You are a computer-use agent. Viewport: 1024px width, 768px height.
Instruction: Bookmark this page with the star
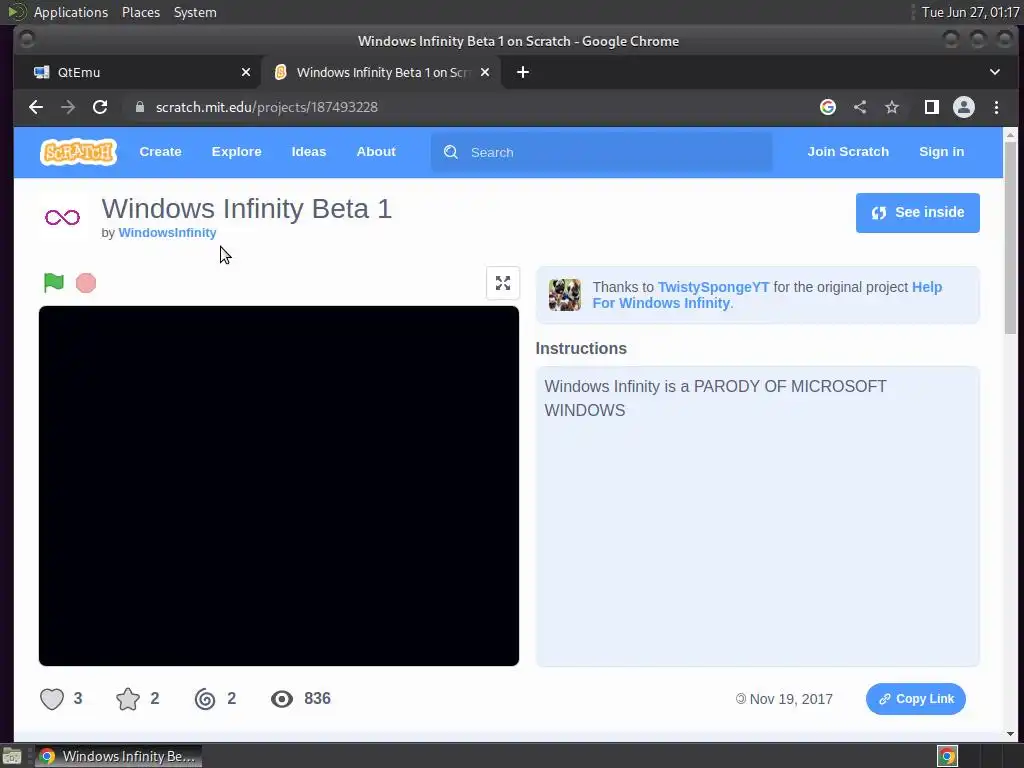point(892,107)
